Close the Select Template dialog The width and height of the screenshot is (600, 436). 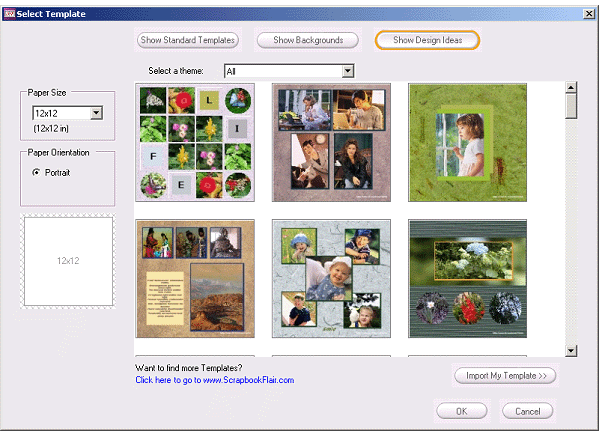[x=589, y=14]
